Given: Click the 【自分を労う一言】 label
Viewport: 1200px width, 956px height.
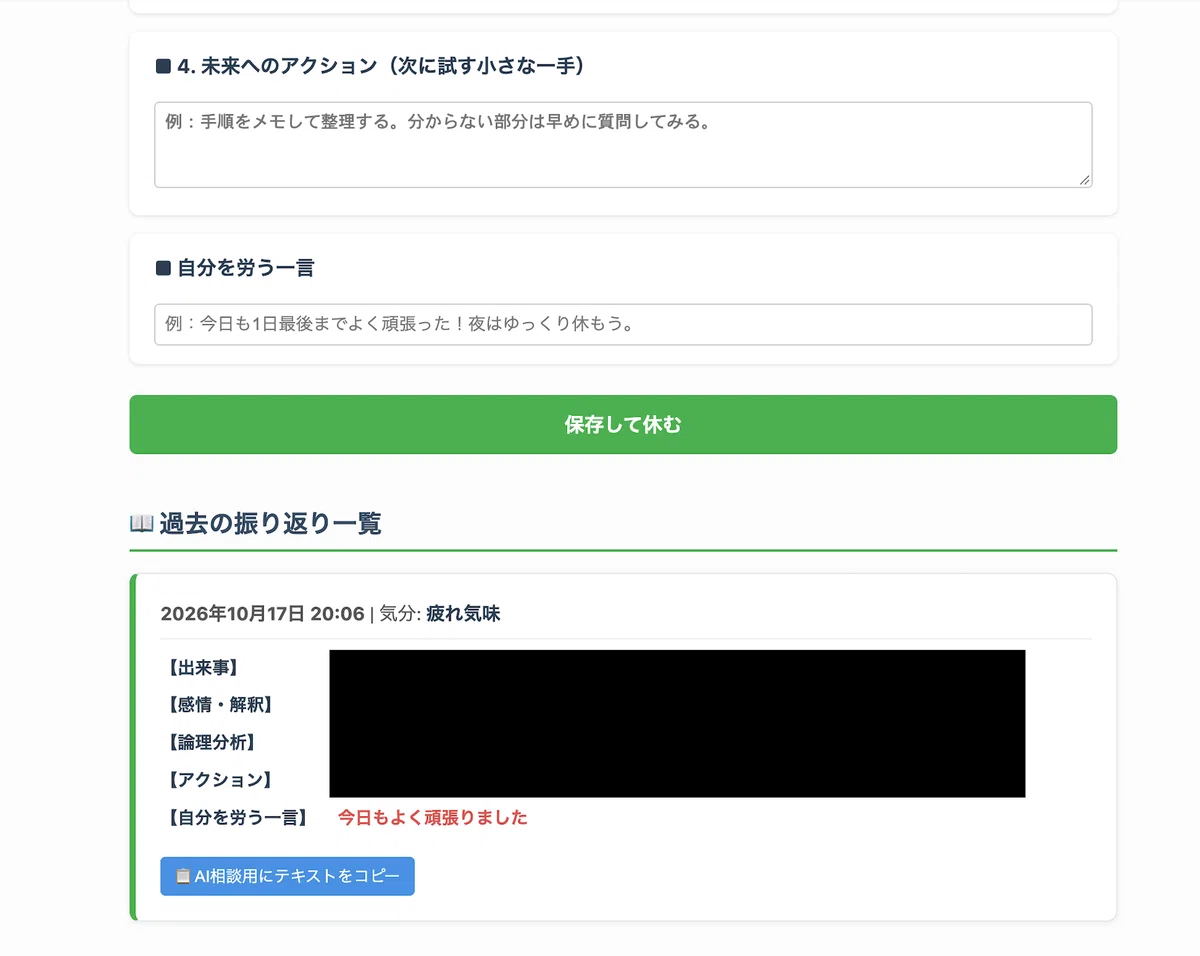Looking at the screenshot, I should pyautogui.click(x=238, y=817).
